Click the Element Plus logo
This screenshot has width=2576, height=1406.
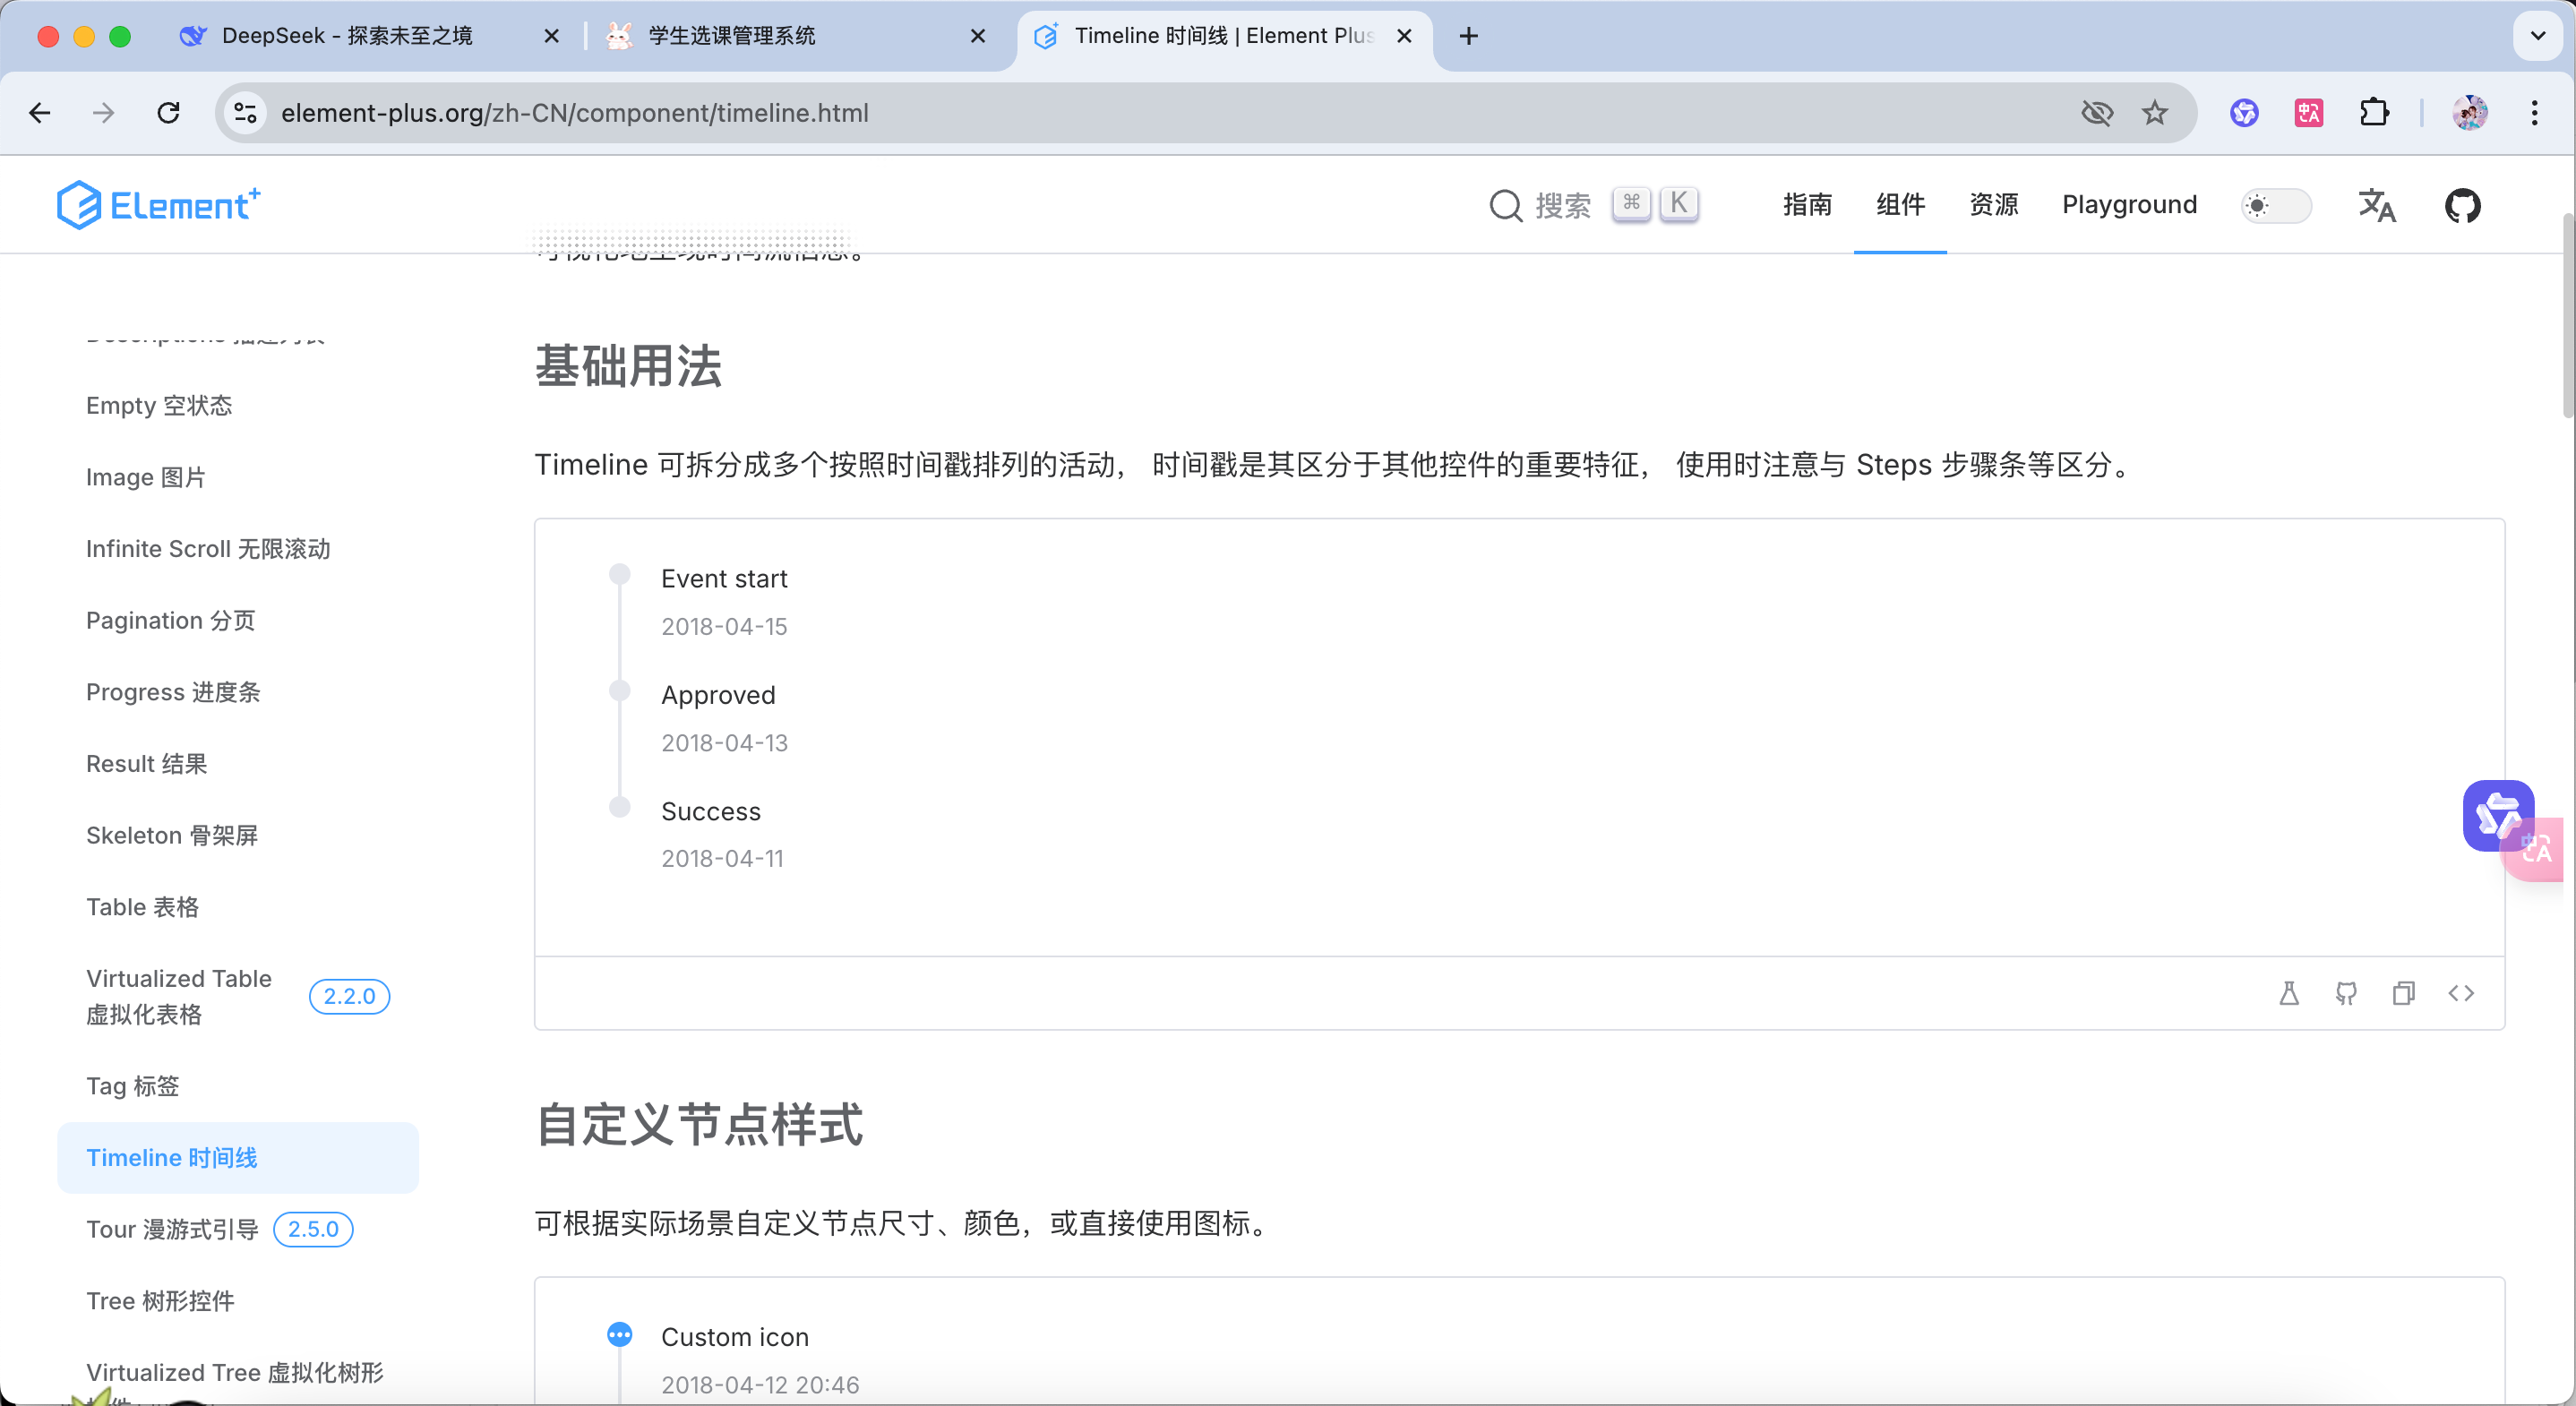click(158, 205)
